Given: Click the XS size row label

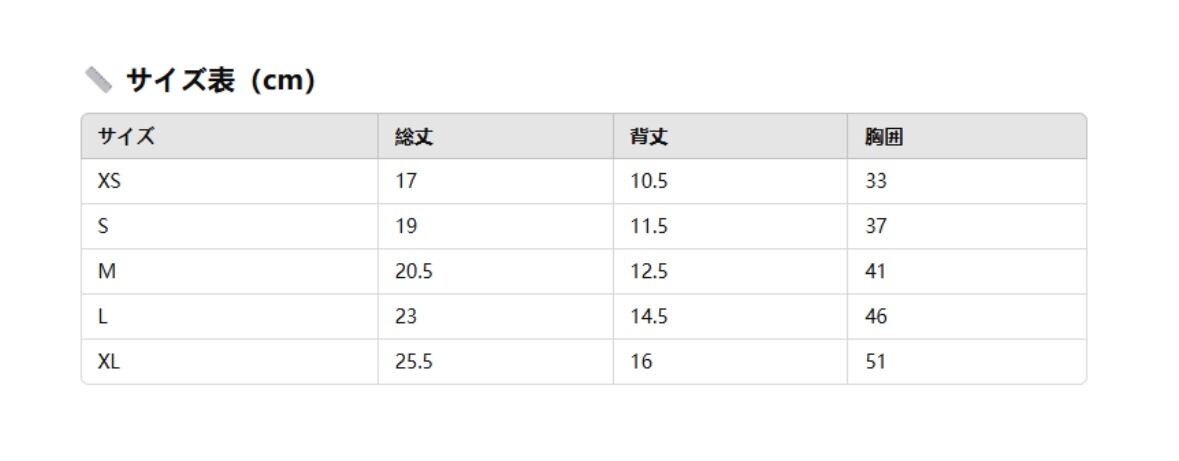Looking at the screenshot, I should click(109, 182).
